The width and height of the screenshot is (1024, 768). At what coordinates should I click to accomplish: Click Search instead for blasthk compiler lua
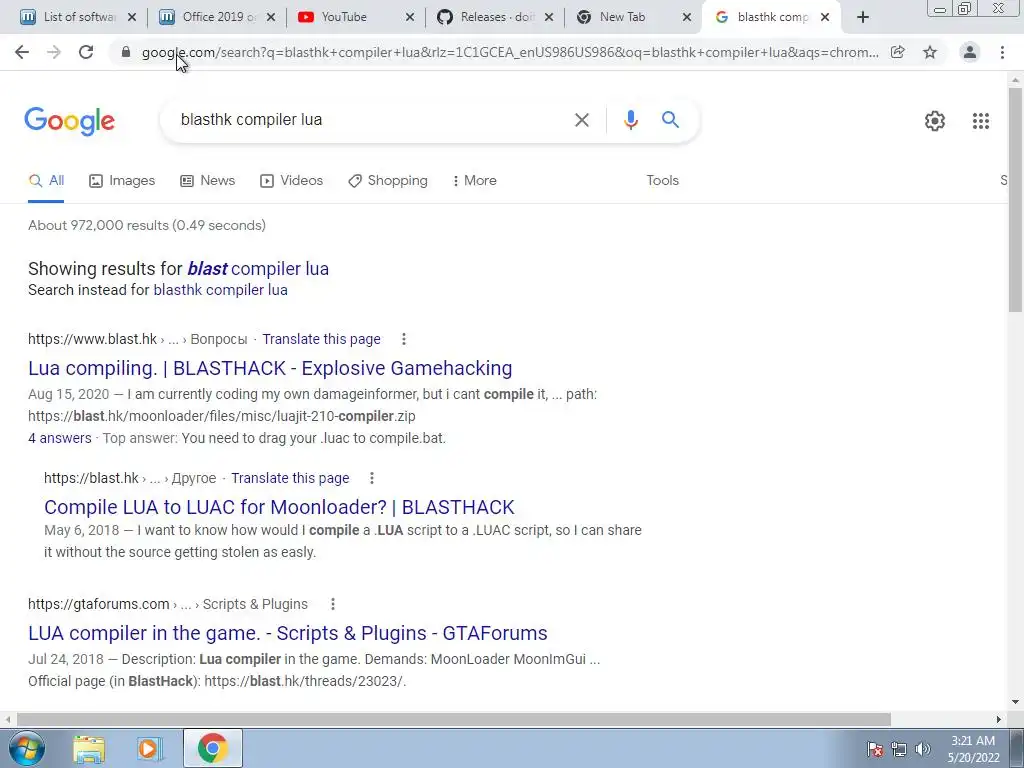point(220,290)
